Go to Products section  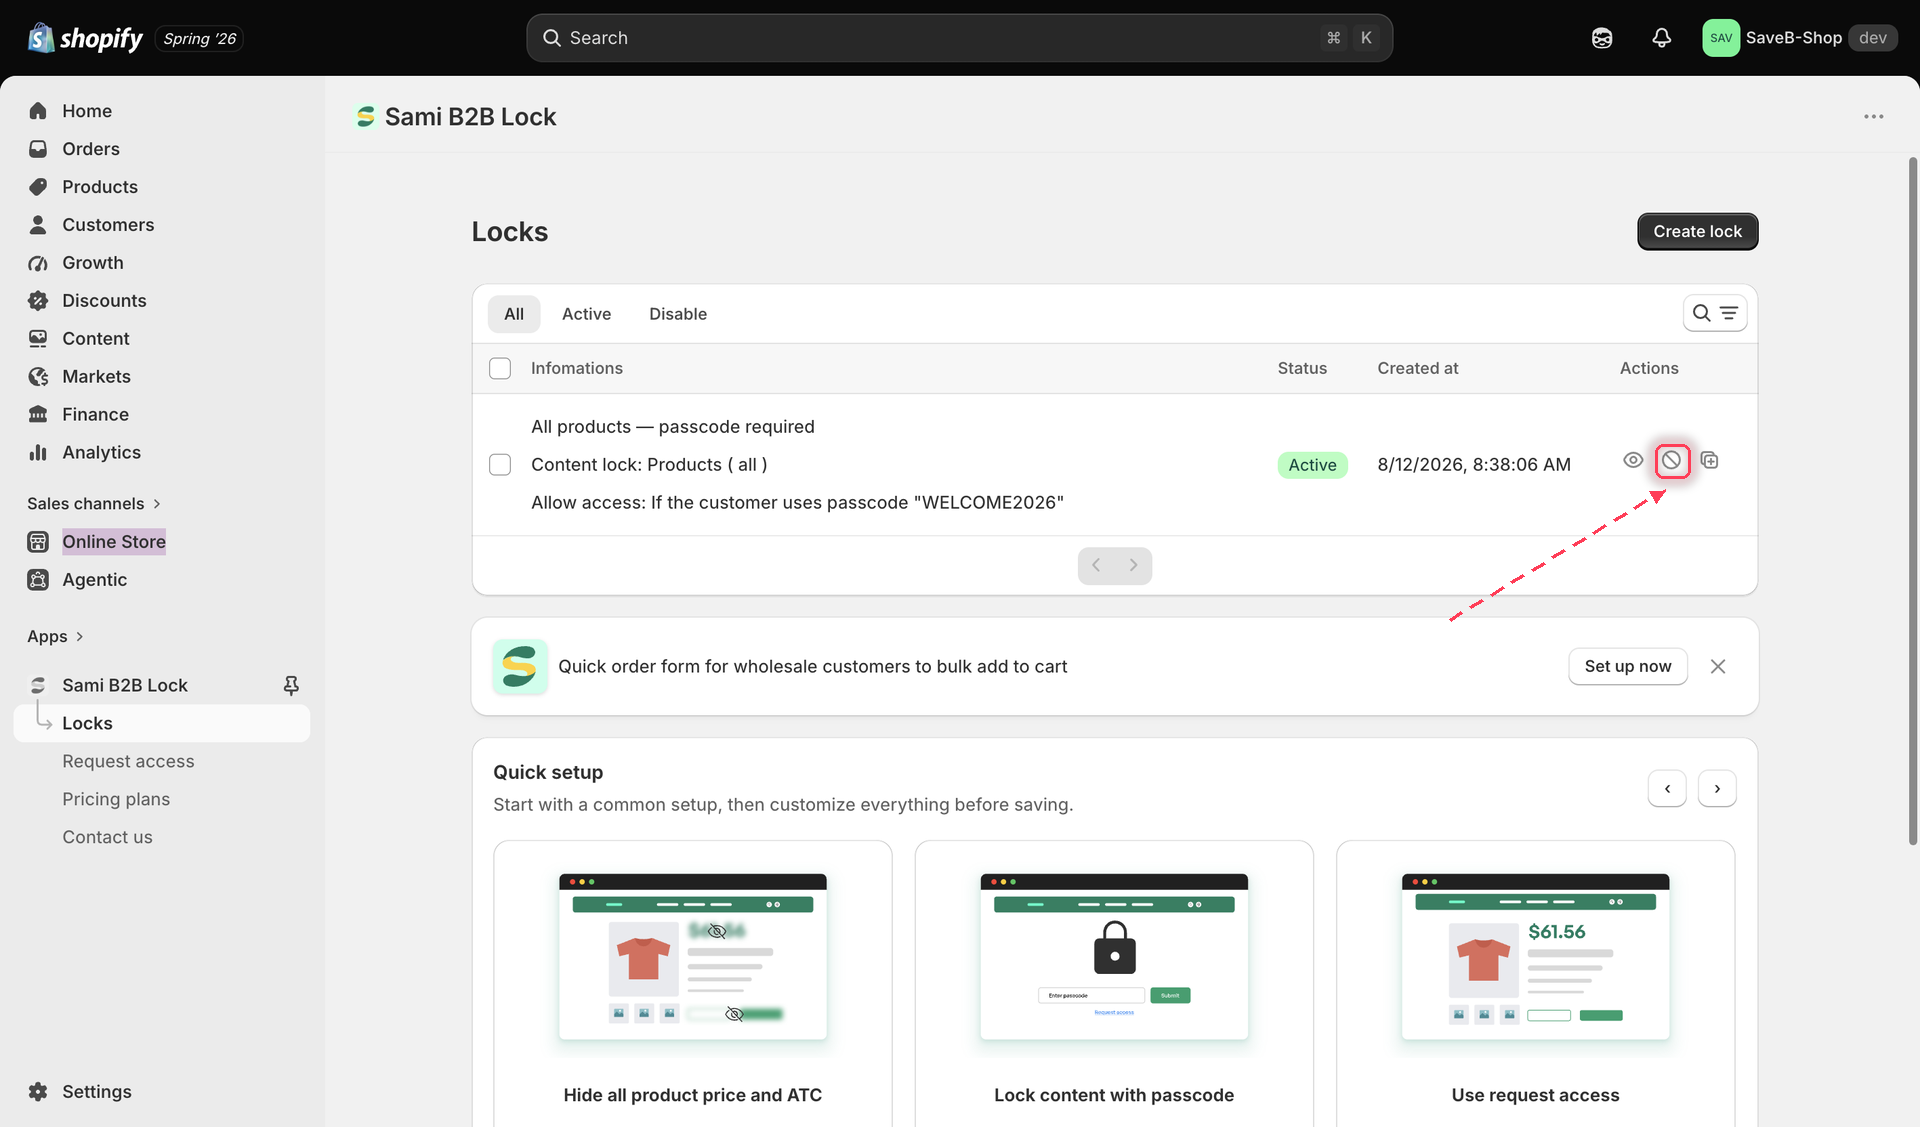(x=99, y=187)
